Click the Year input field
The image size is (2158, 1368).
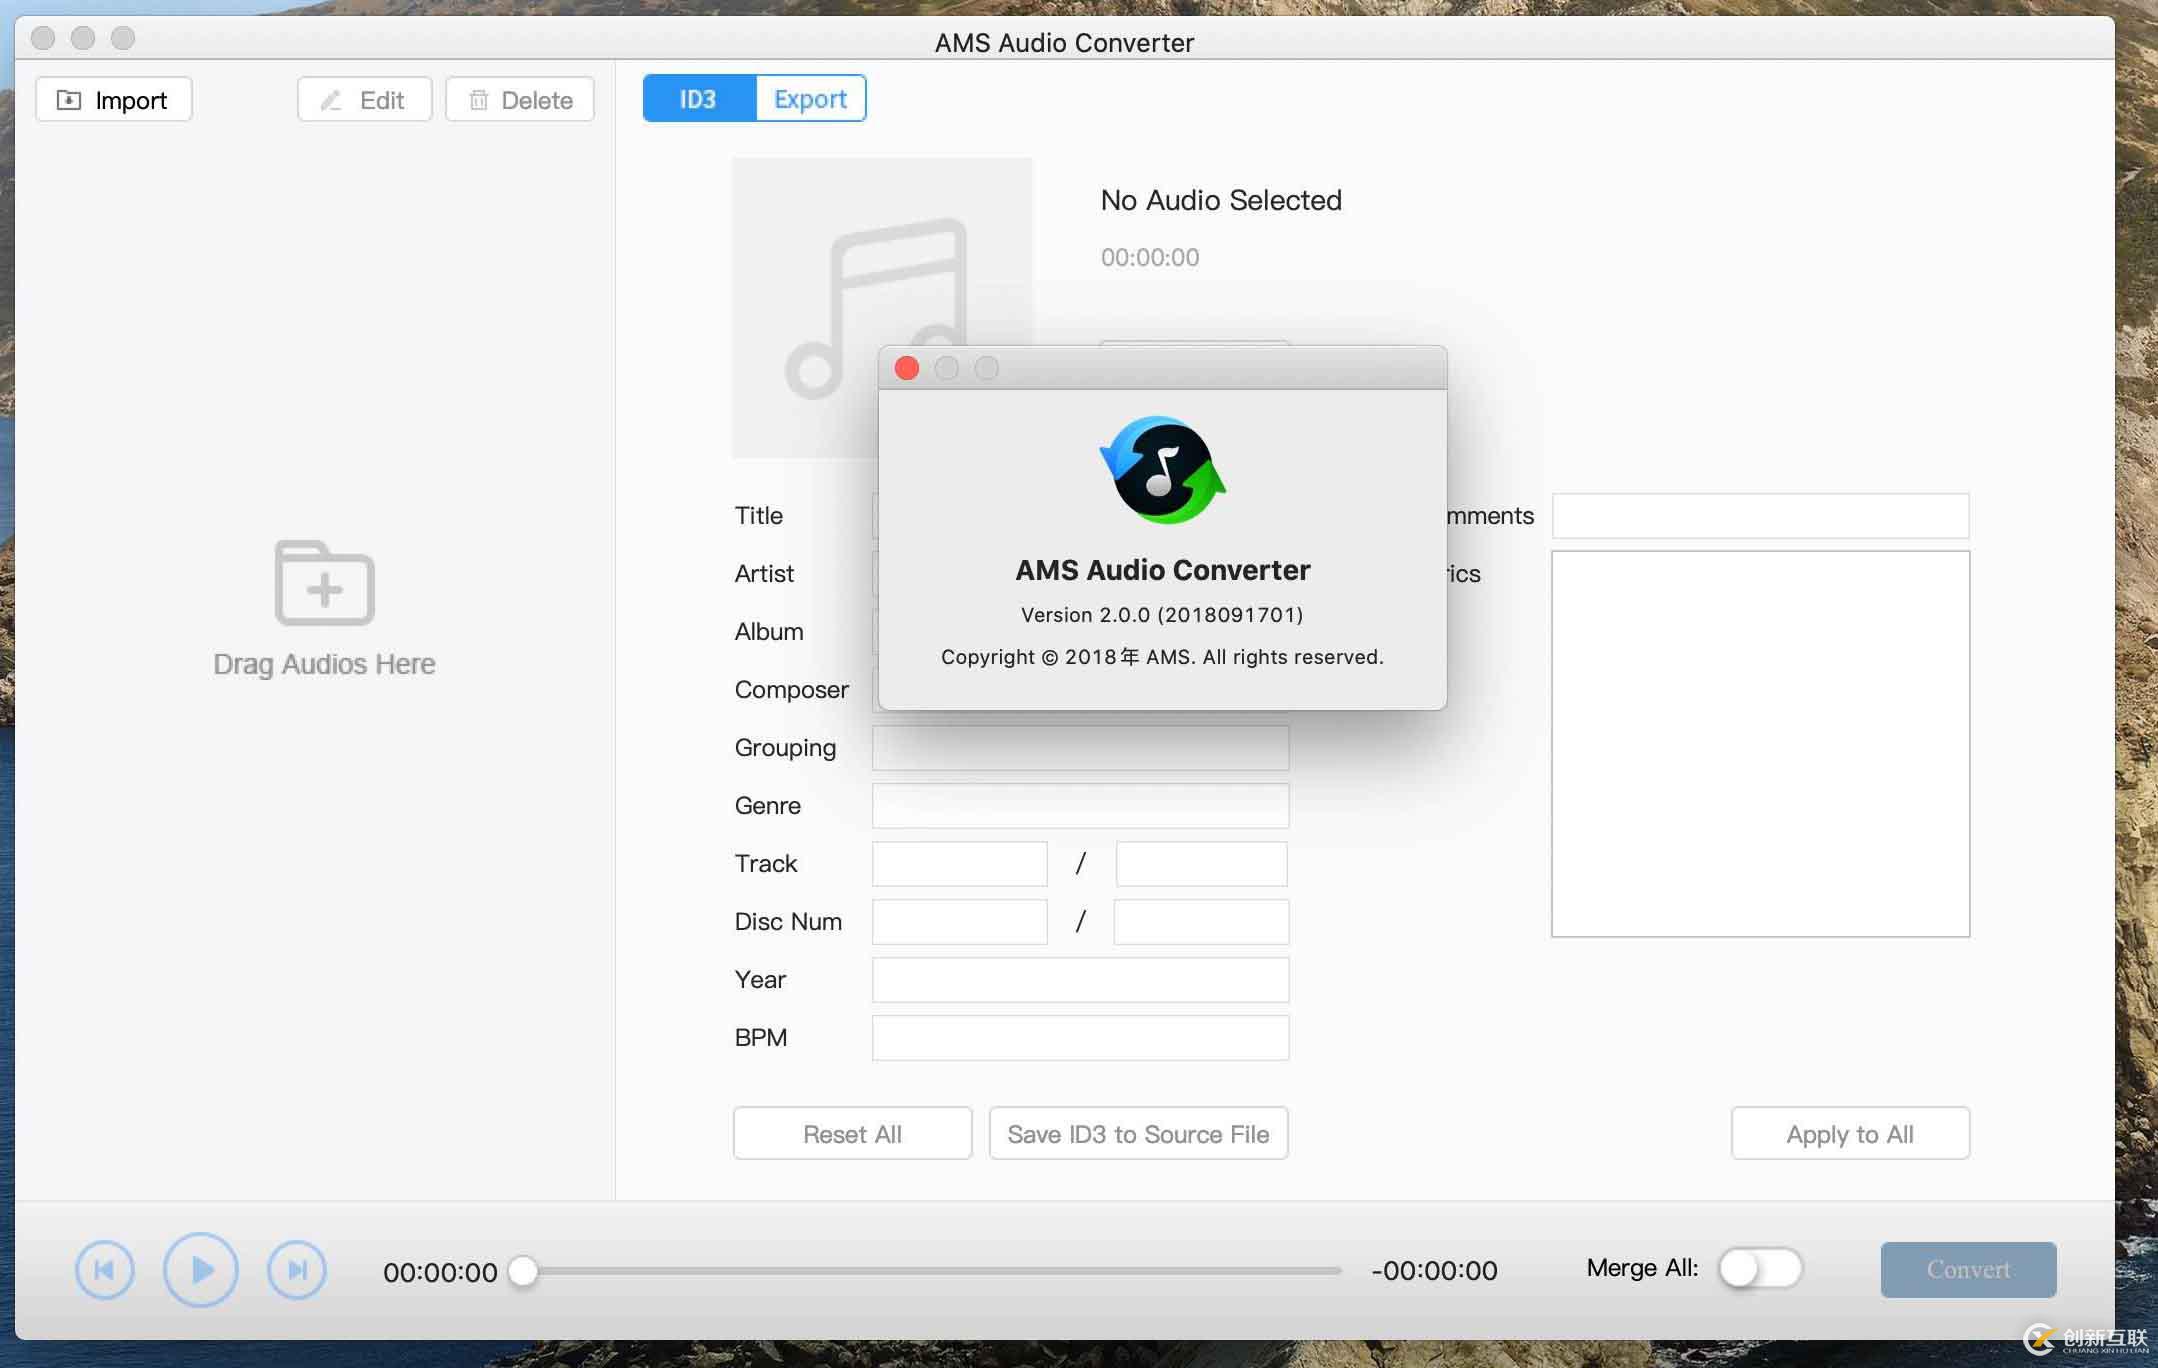(x=1080, y=980)
